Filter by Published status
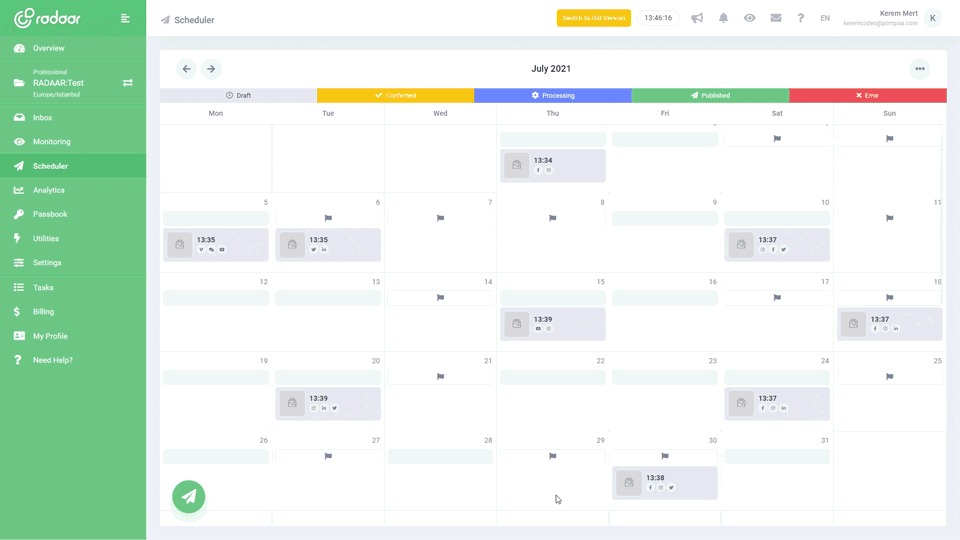The image size is (960, 540). (x=709, y=96)
